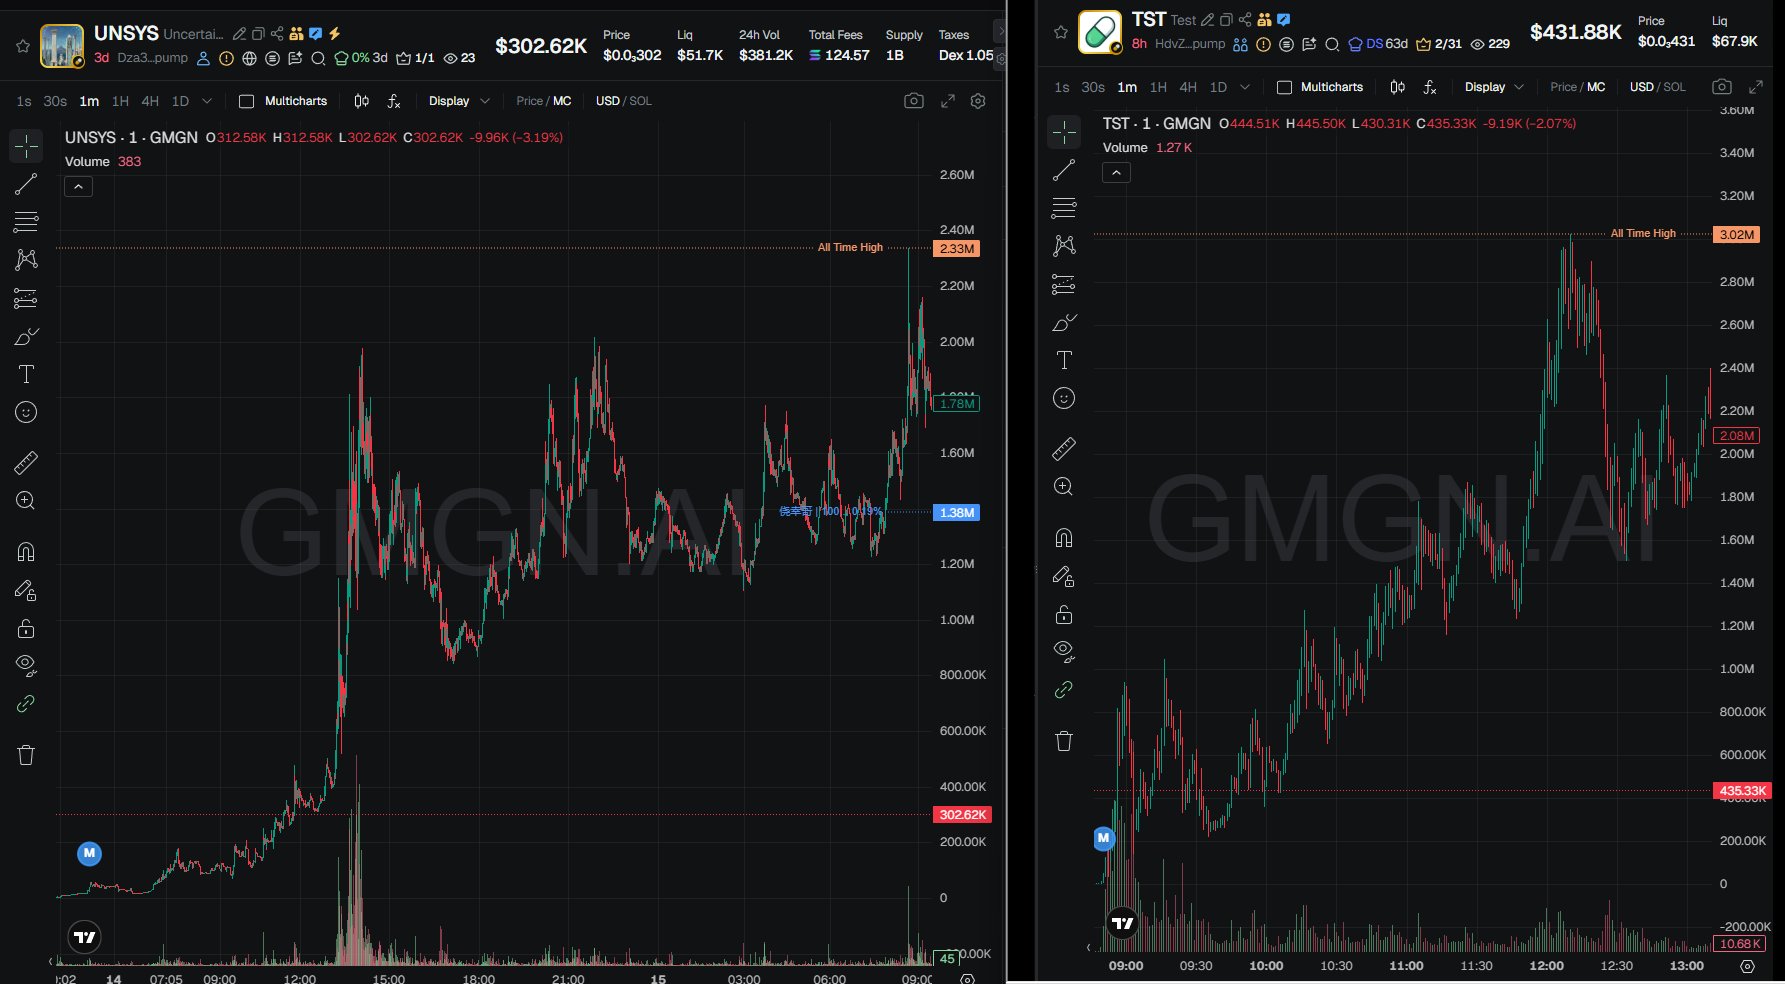The image size is (1785, 984).
Task: Open candle chart type selector in UNSYS panel
Action: (x=362, y=101)
